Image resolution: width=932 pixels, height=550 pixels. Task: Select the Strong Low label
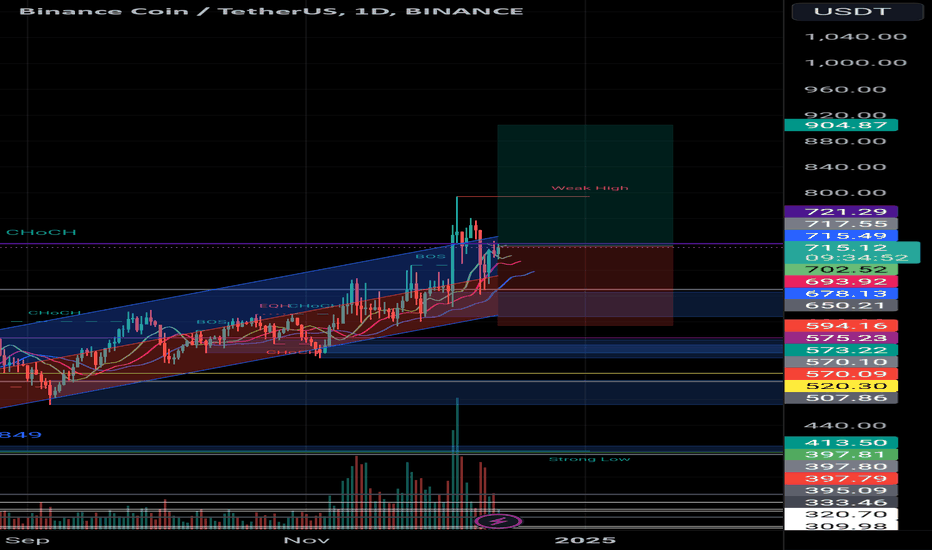click(x=589, y=459)
